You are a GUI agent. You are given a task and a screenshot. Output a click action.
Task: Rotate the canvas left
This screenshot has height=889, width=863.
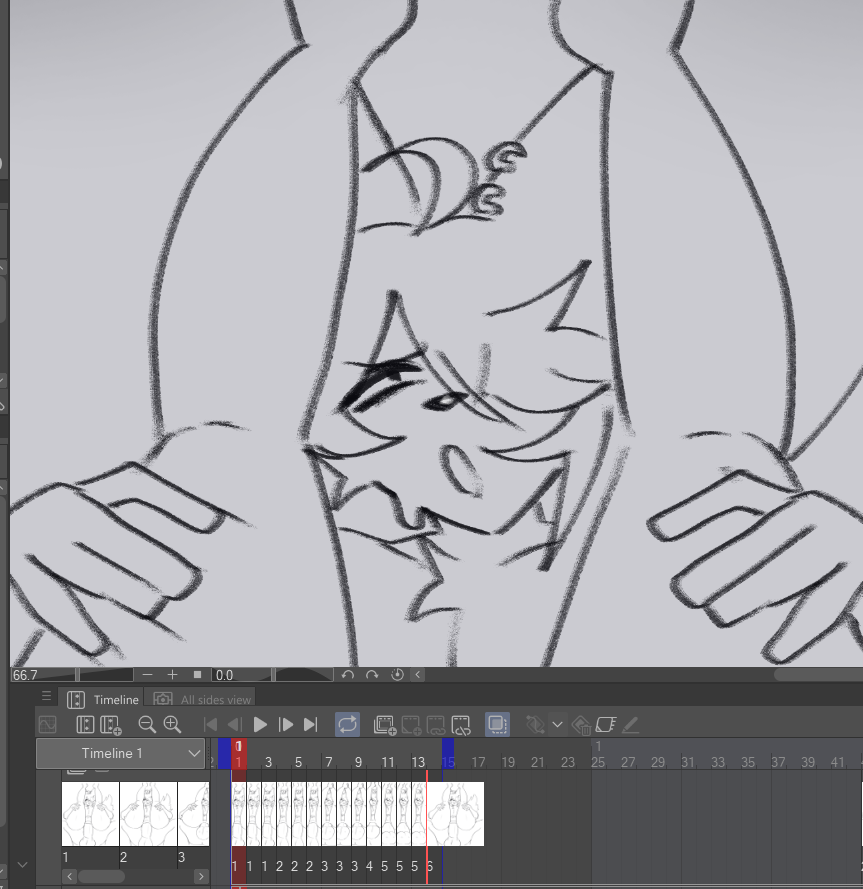click(x=348, y=675)
